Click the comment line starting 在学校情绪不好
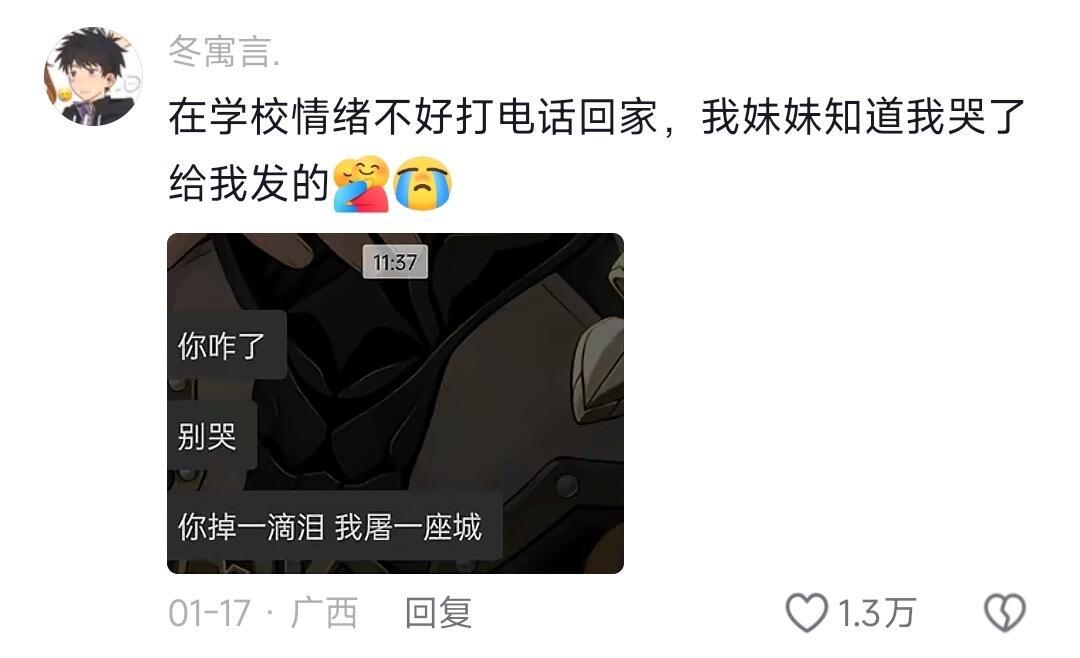Image resolution: width=1080 pixels, height=658 pixels. [x=597, y=117]
